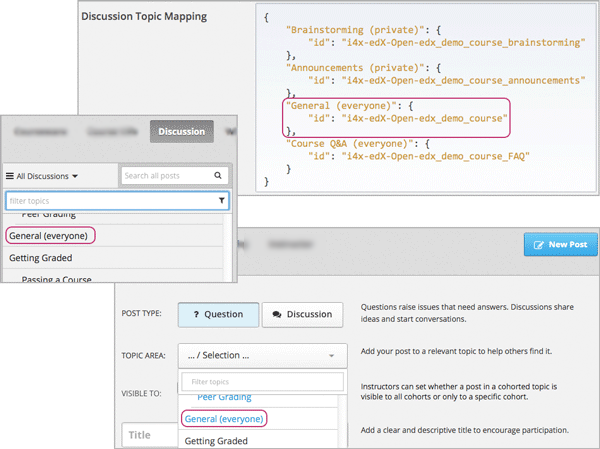Click the search magnifier icon in posts search

218,175
